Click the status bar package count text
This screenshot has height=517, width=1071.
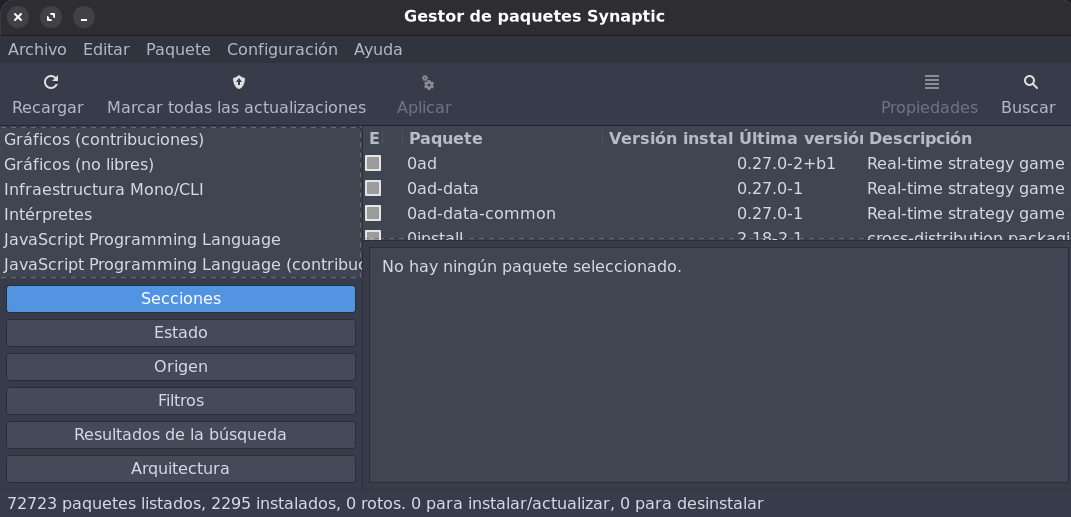(385, 504)
